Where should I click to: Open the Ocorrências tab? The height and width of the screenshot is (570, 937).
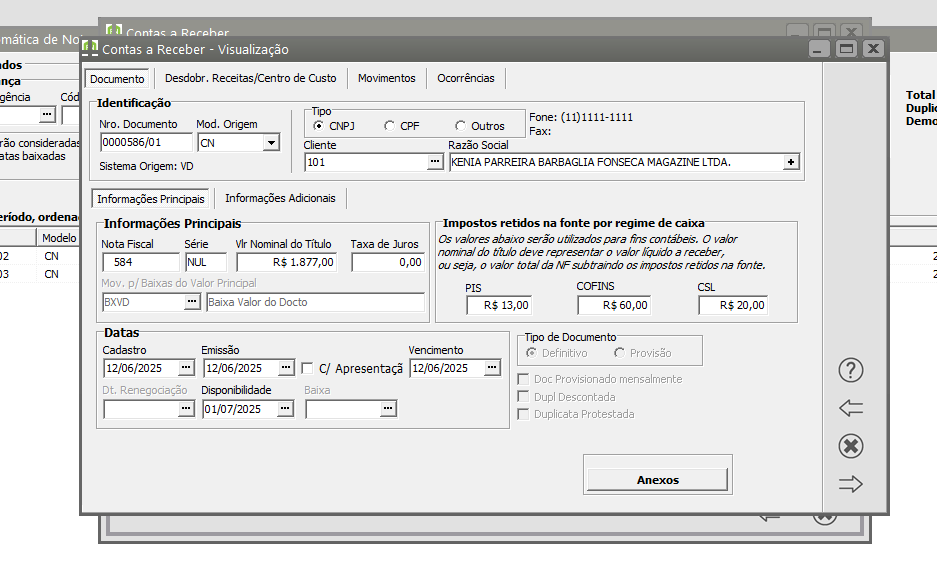(466, 78)
